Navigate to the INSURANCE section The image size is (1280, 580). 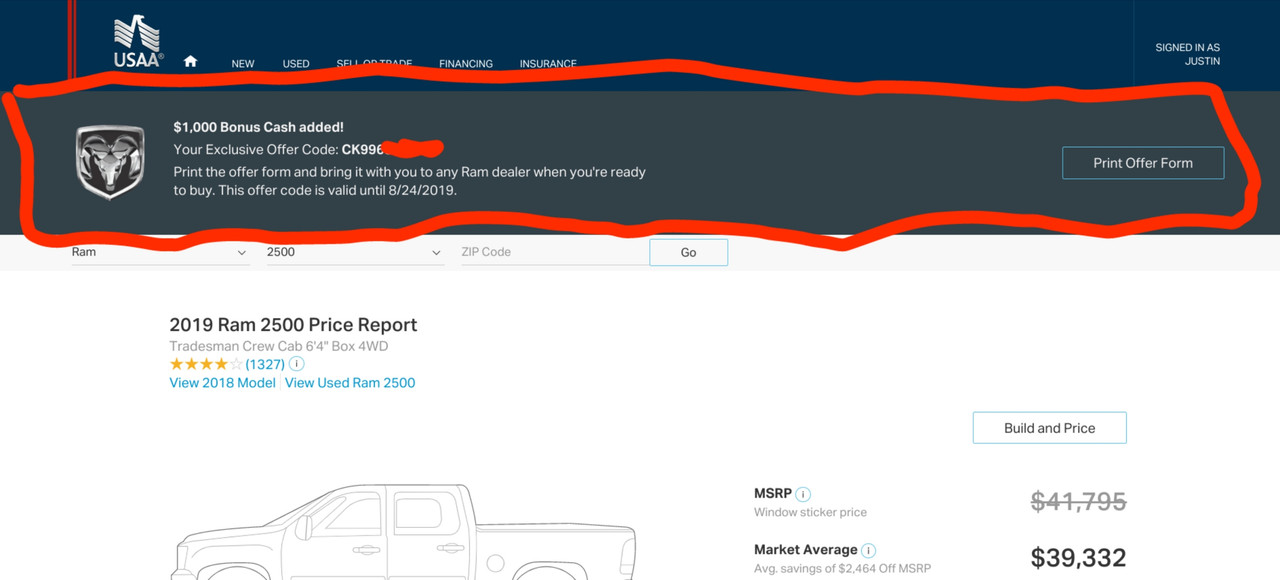pyautogui.click(x=548, y=64)
